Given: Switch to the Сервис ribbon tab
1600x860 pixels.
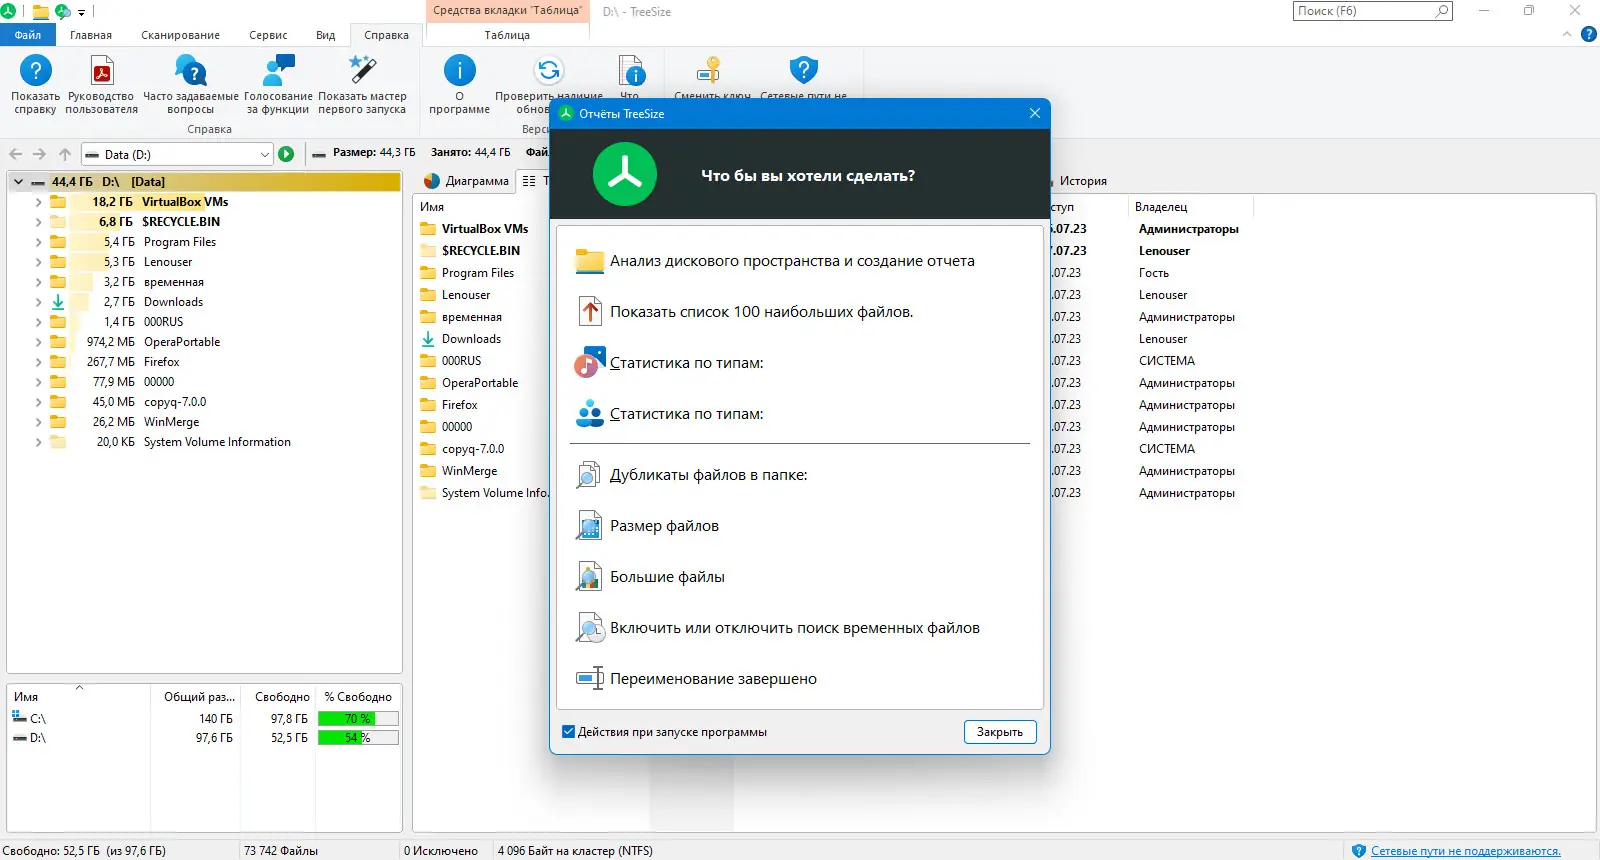Looking at the screenshot, I should (268, 35).
